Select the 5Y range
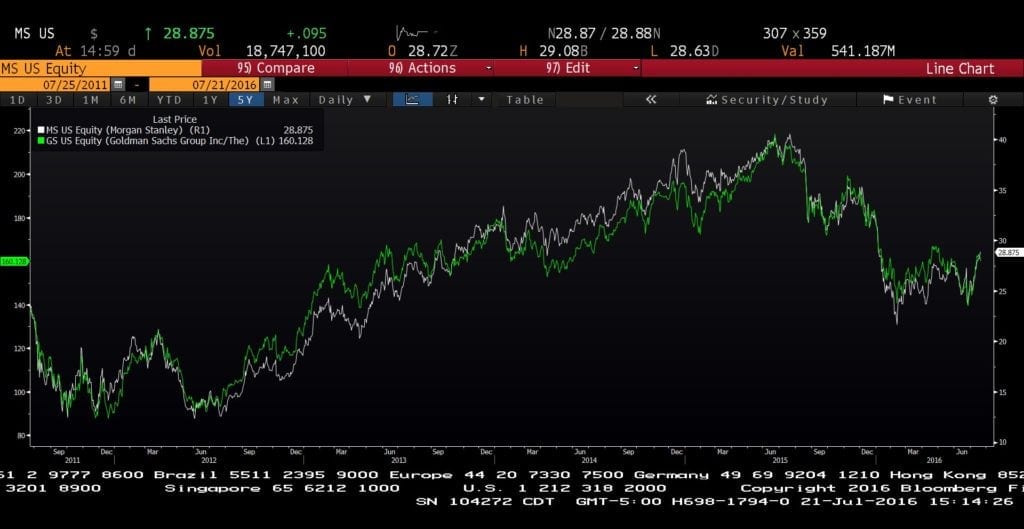This screenshot has height=529, width=1024. 246,100
